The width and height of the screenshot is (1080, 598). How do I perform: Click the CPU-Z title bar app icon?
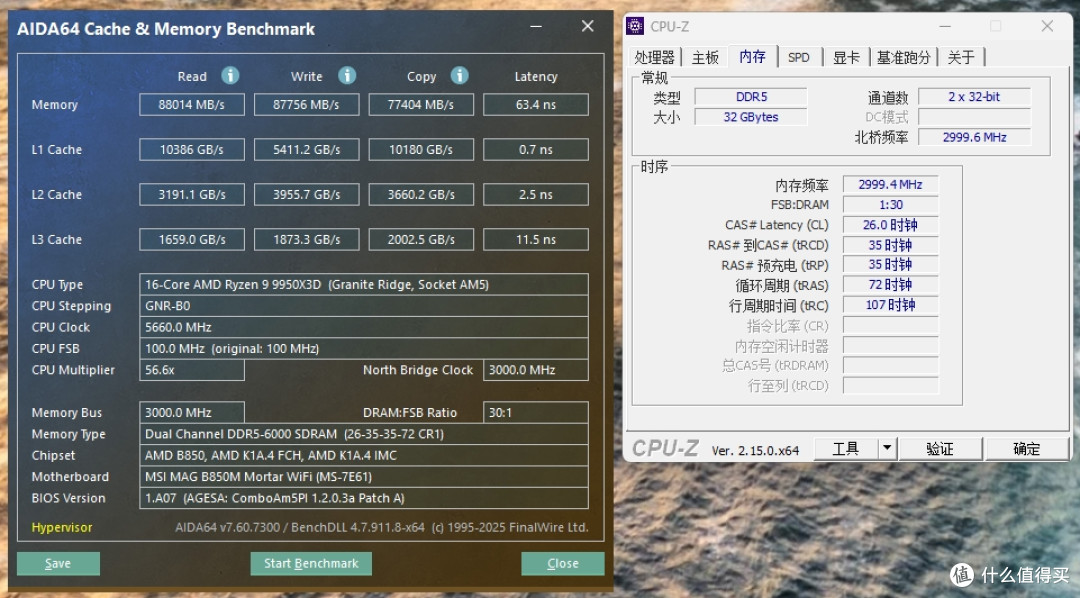[x=634, y=26]
